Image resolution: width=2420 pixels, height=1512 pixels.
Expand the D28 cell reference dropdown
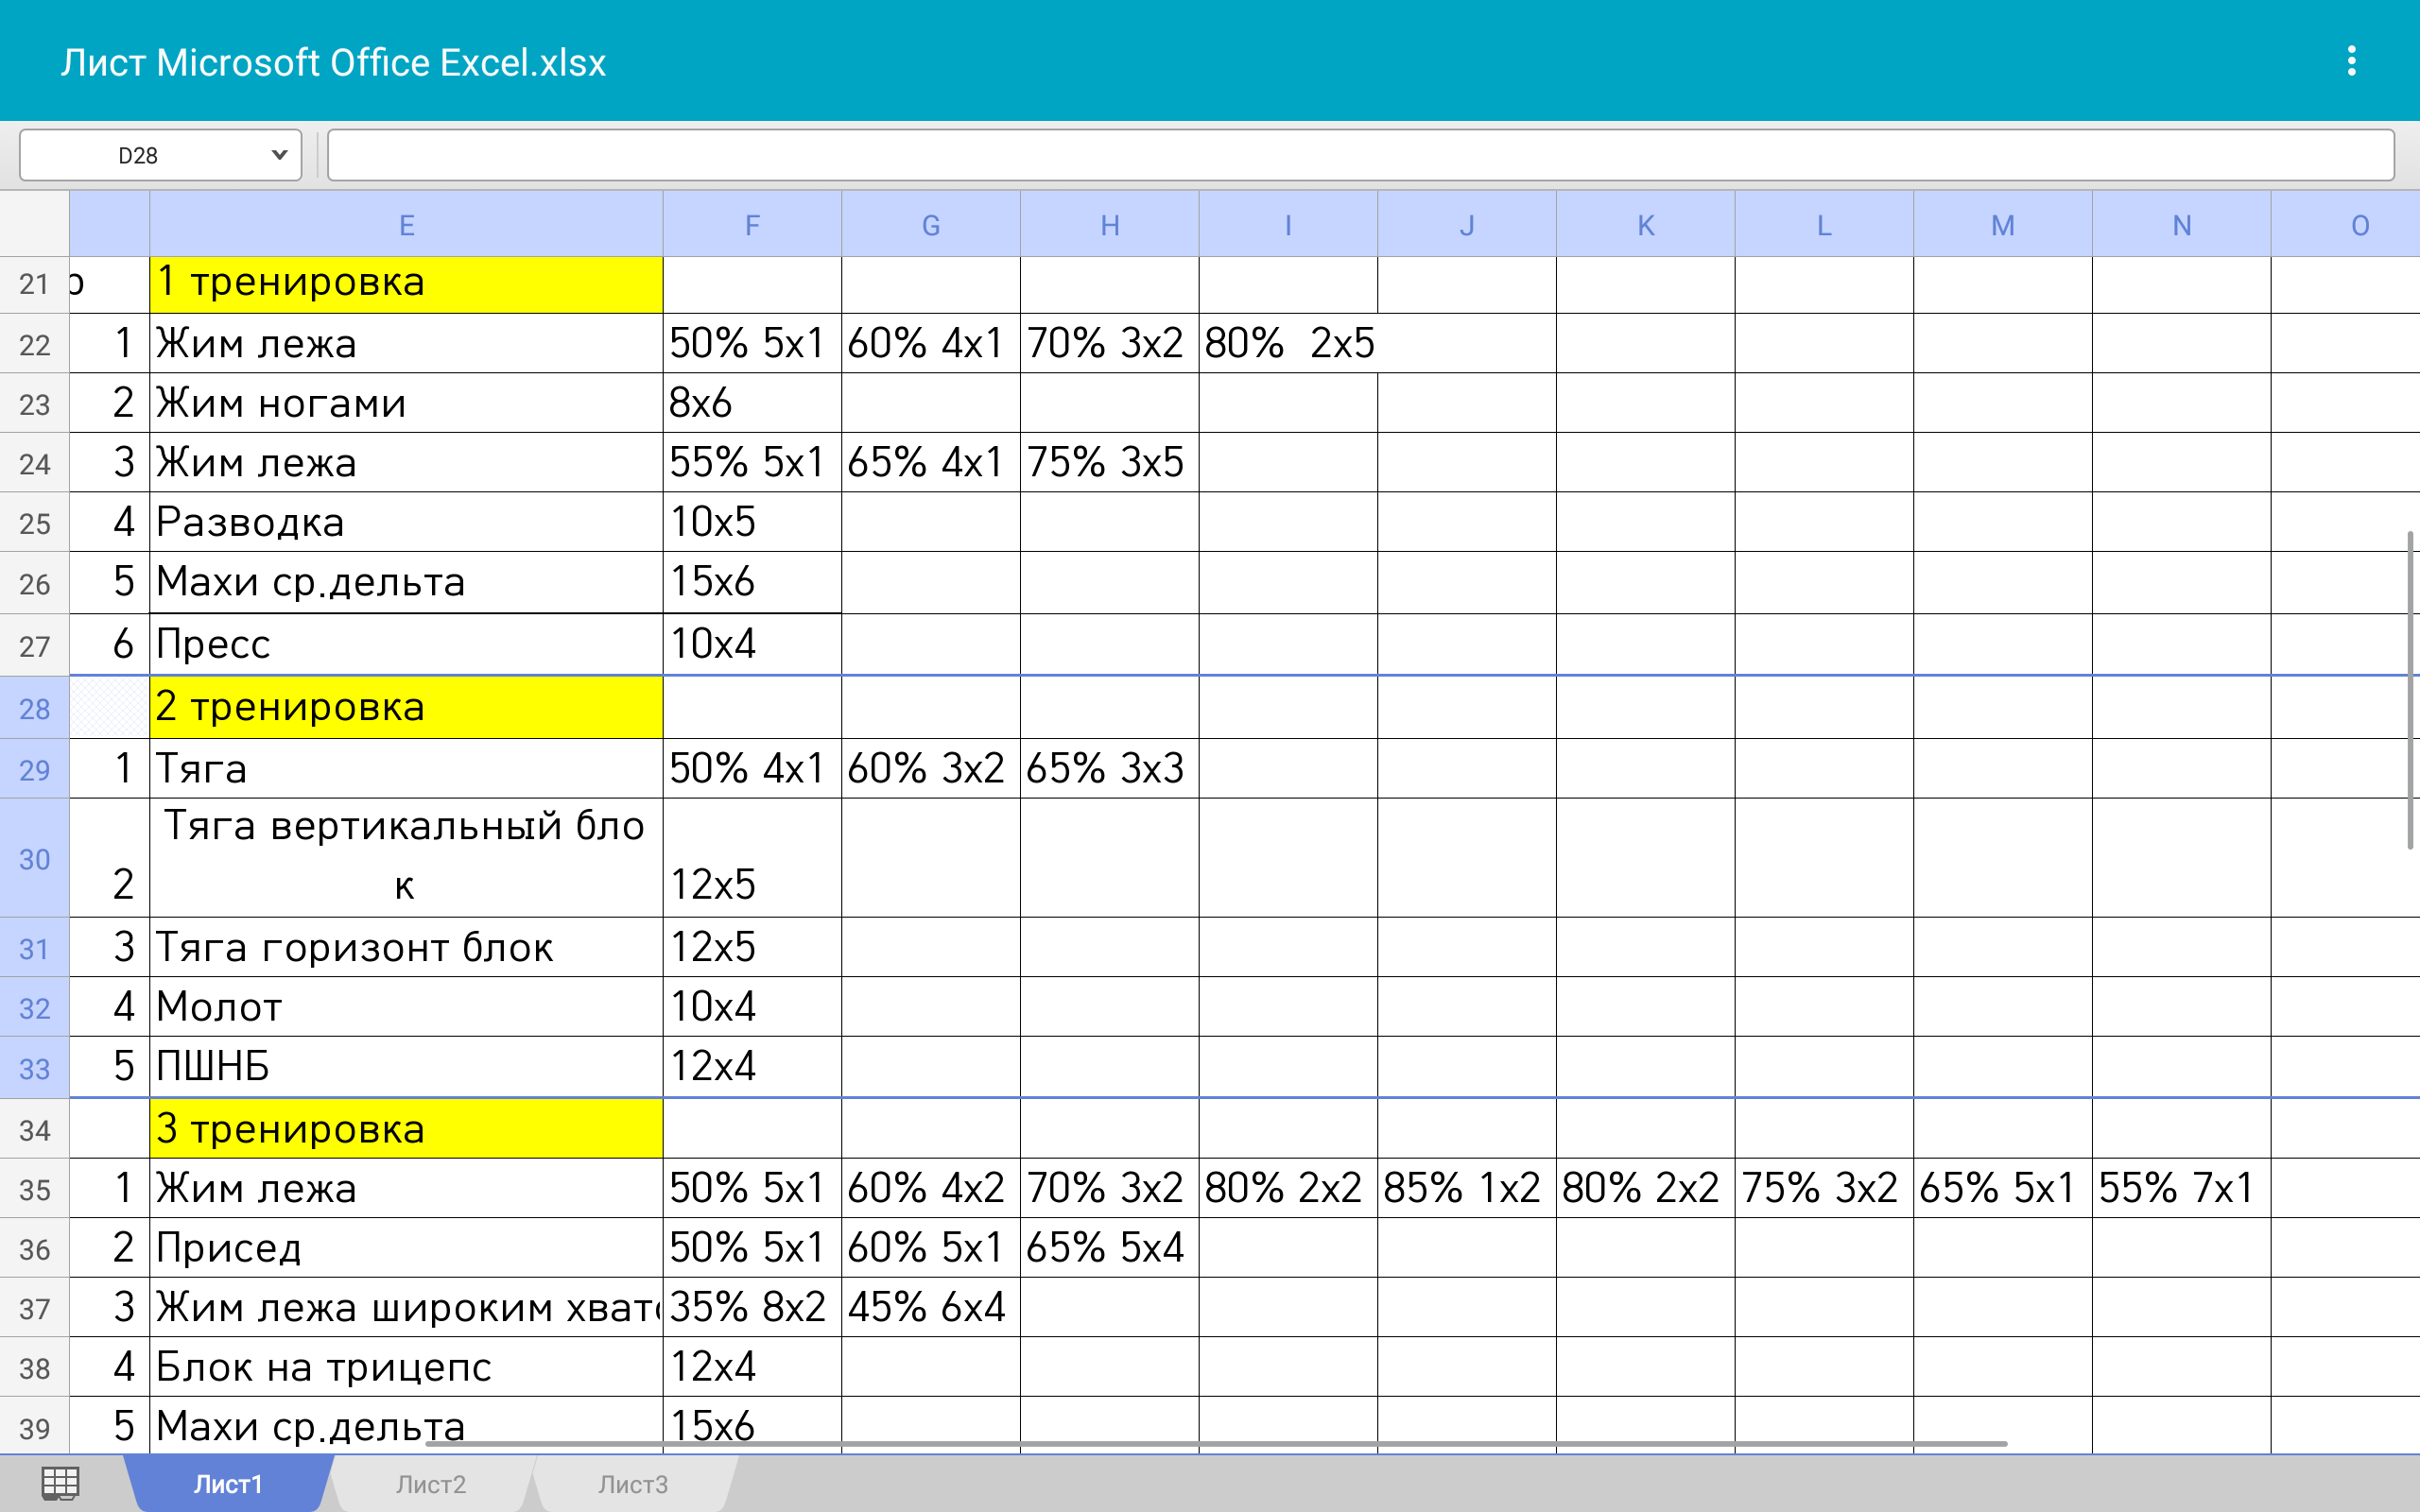point(279,155)
